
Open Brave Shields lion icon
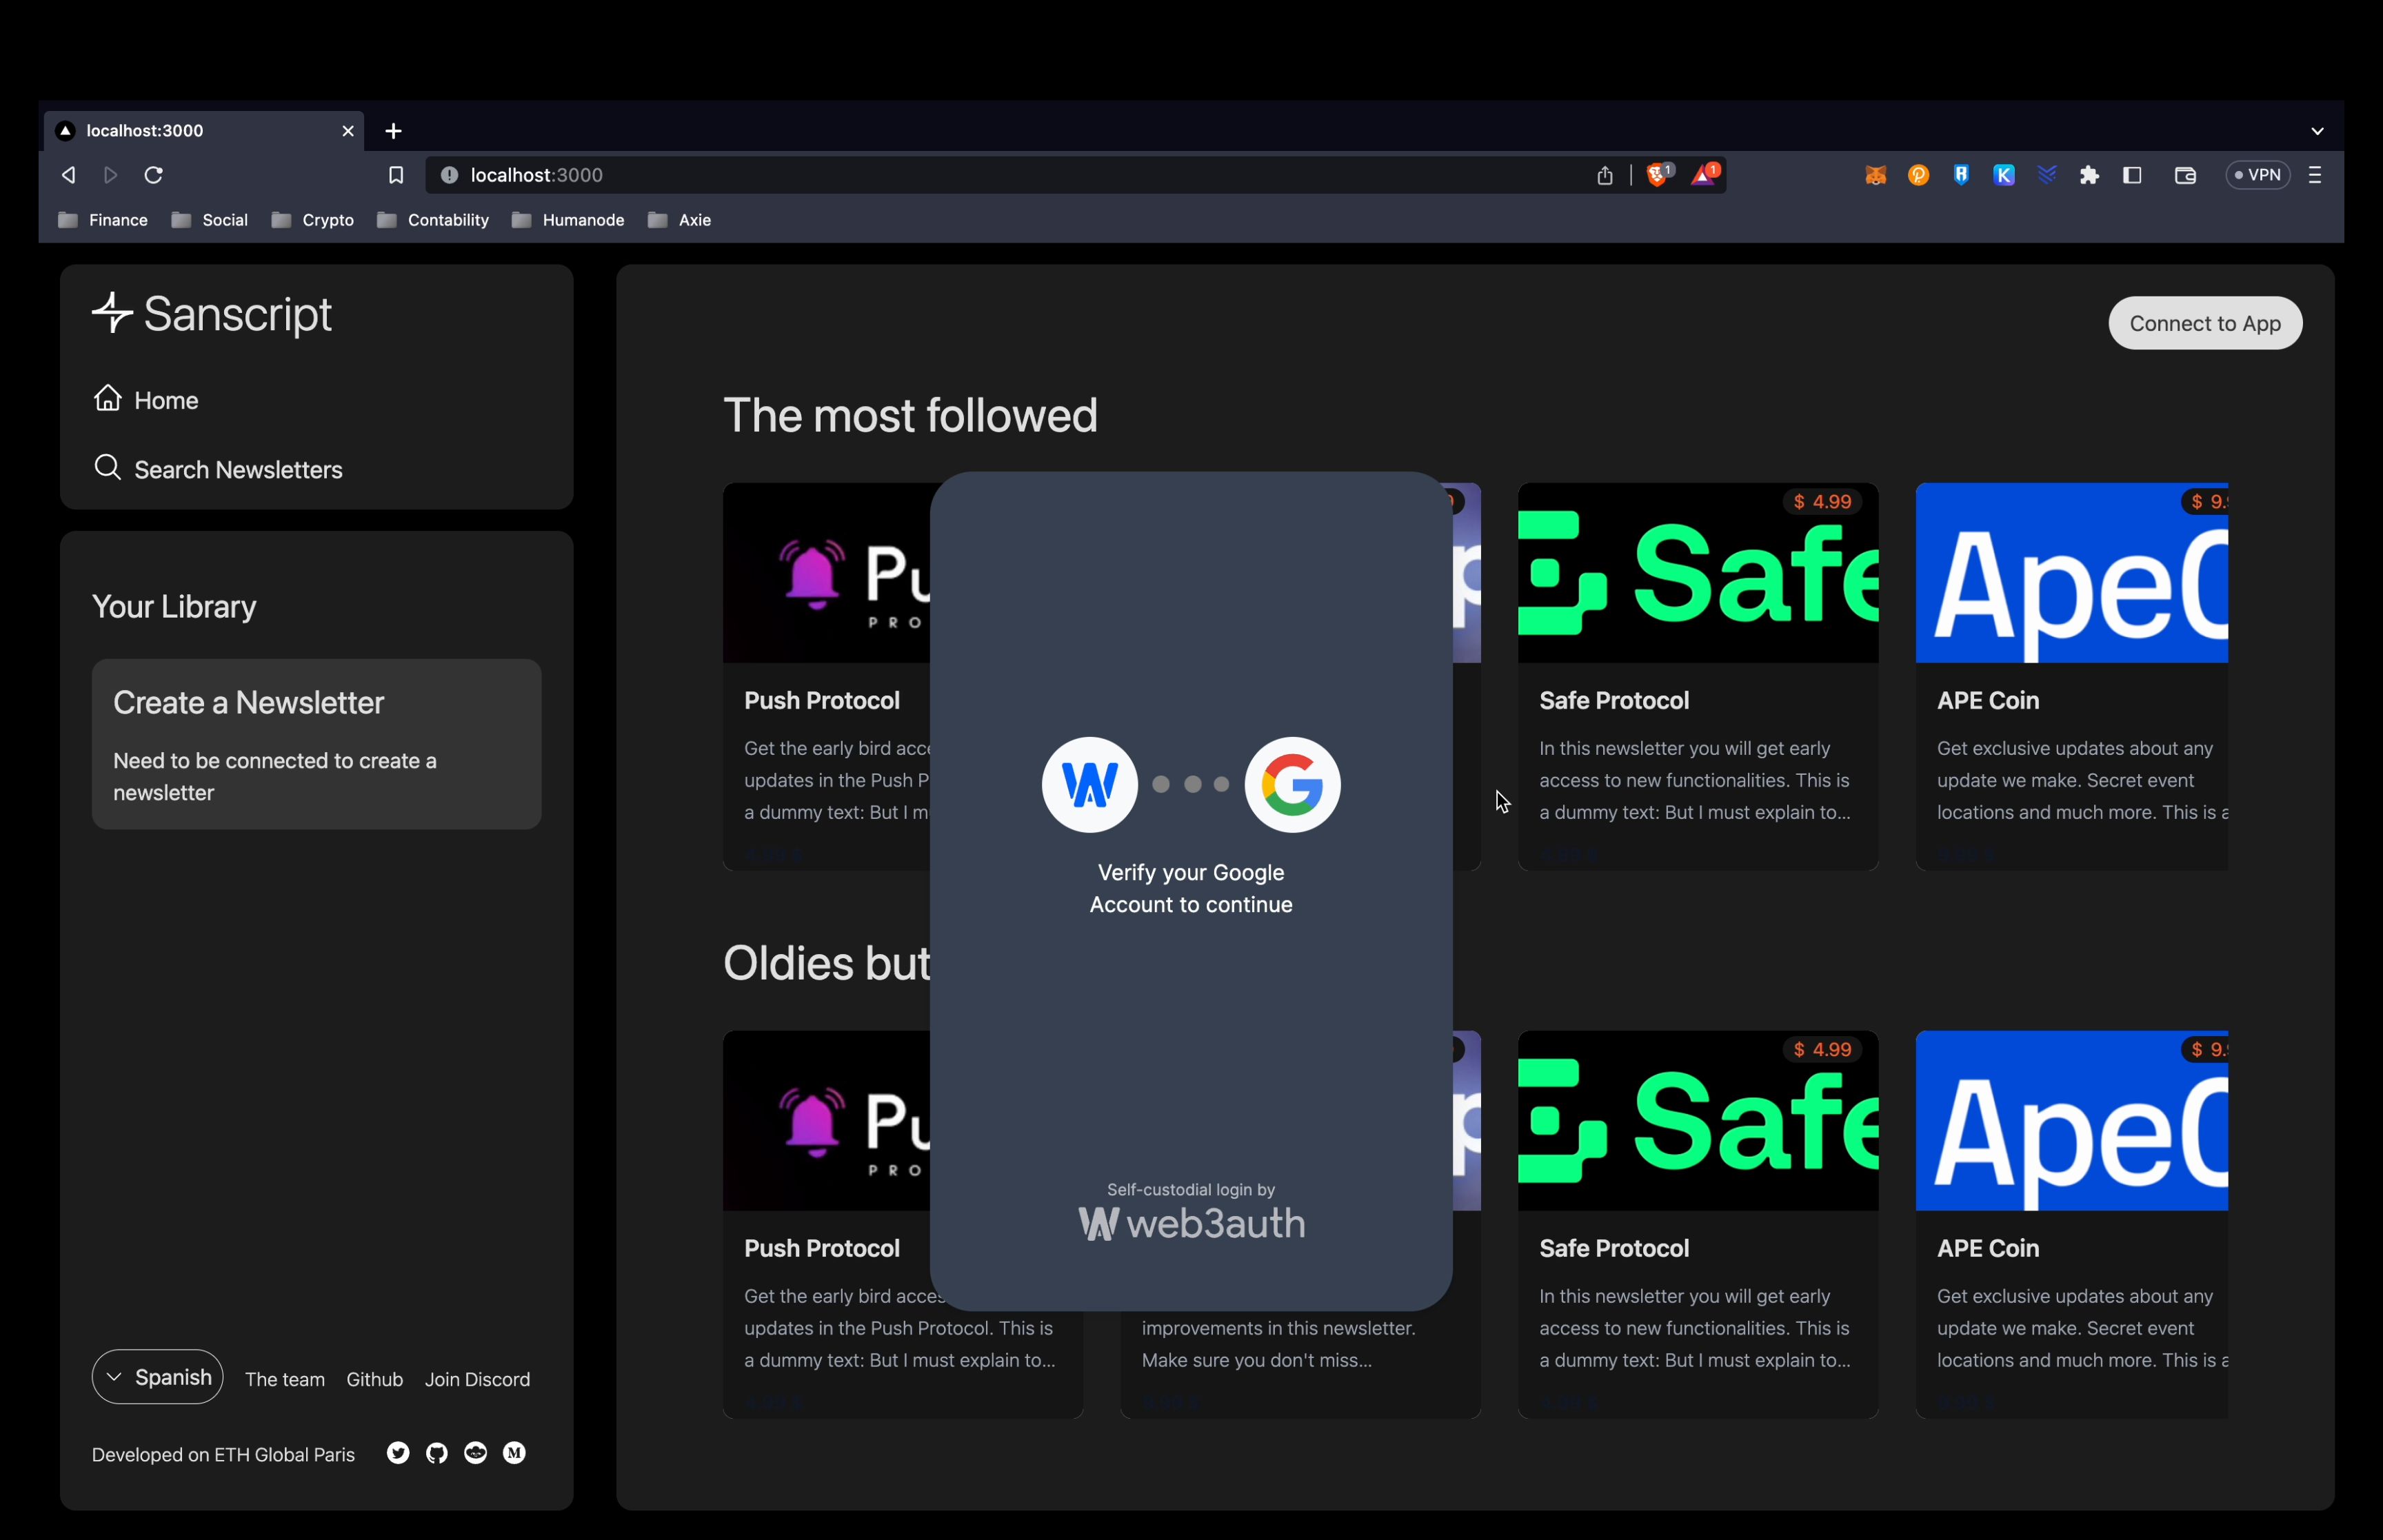[x=1659, y=175]
